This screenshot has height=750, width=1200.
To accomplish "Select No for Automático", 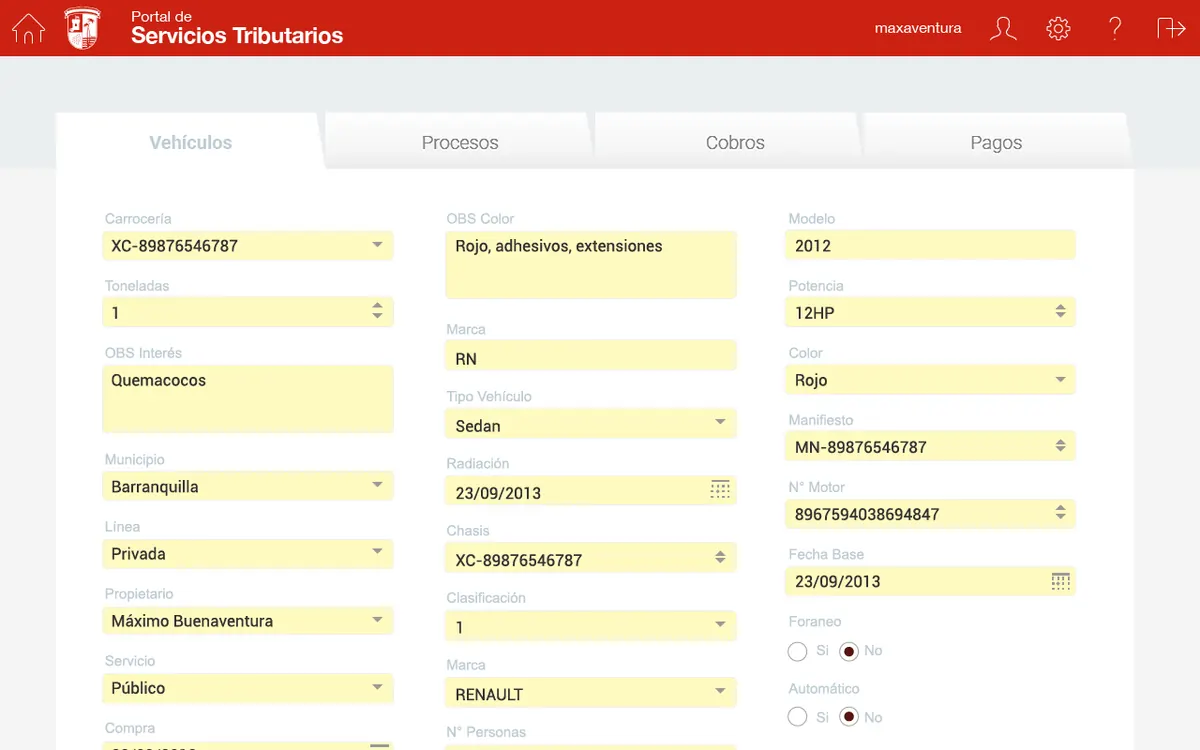I will coord(849,717).
